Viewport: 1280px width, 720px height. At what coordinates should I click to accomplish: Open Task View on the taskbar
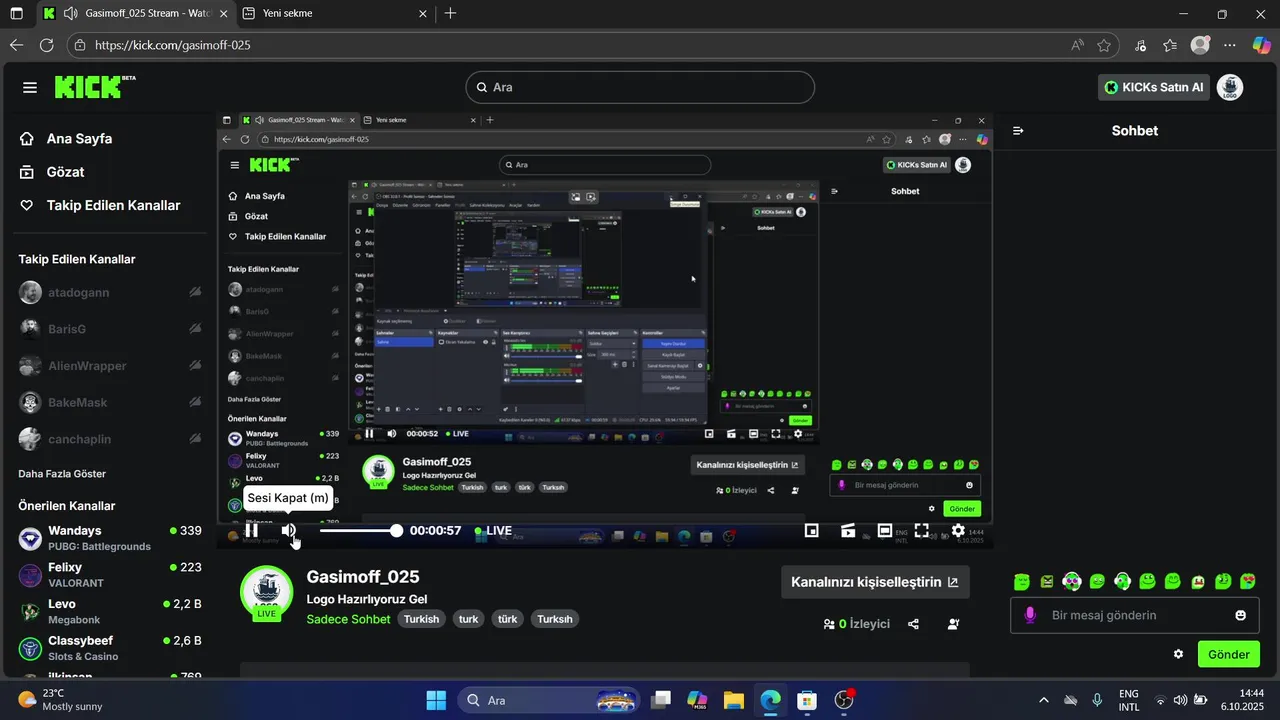[661, 700]
